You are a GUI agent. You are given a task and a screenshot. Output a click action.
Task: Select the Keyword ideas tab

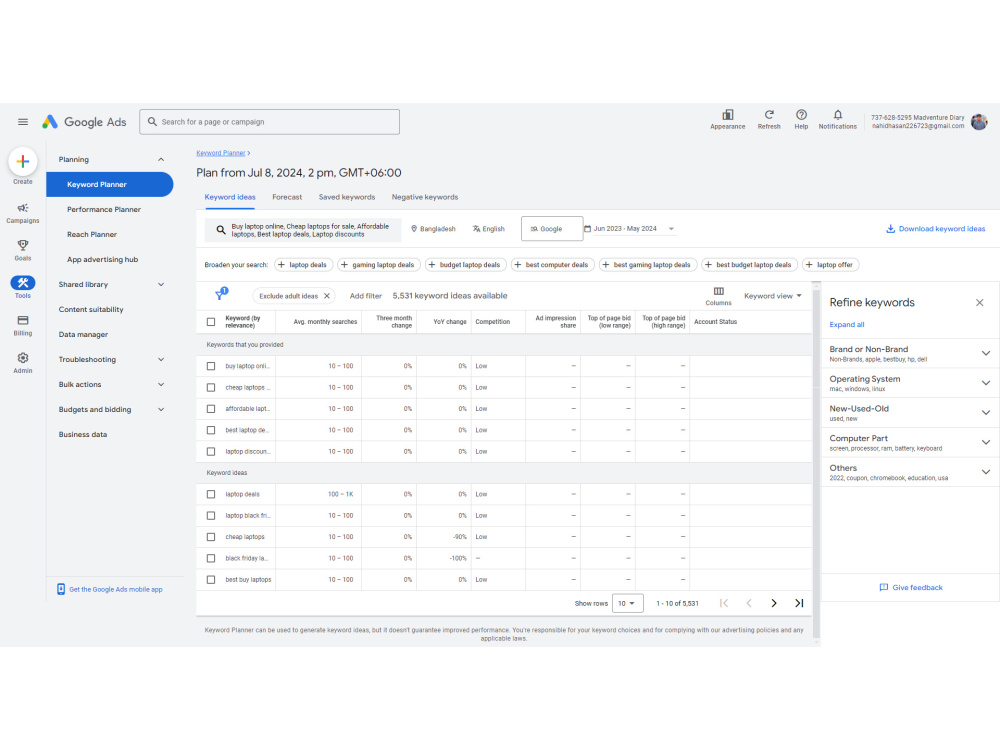[230, 197]
